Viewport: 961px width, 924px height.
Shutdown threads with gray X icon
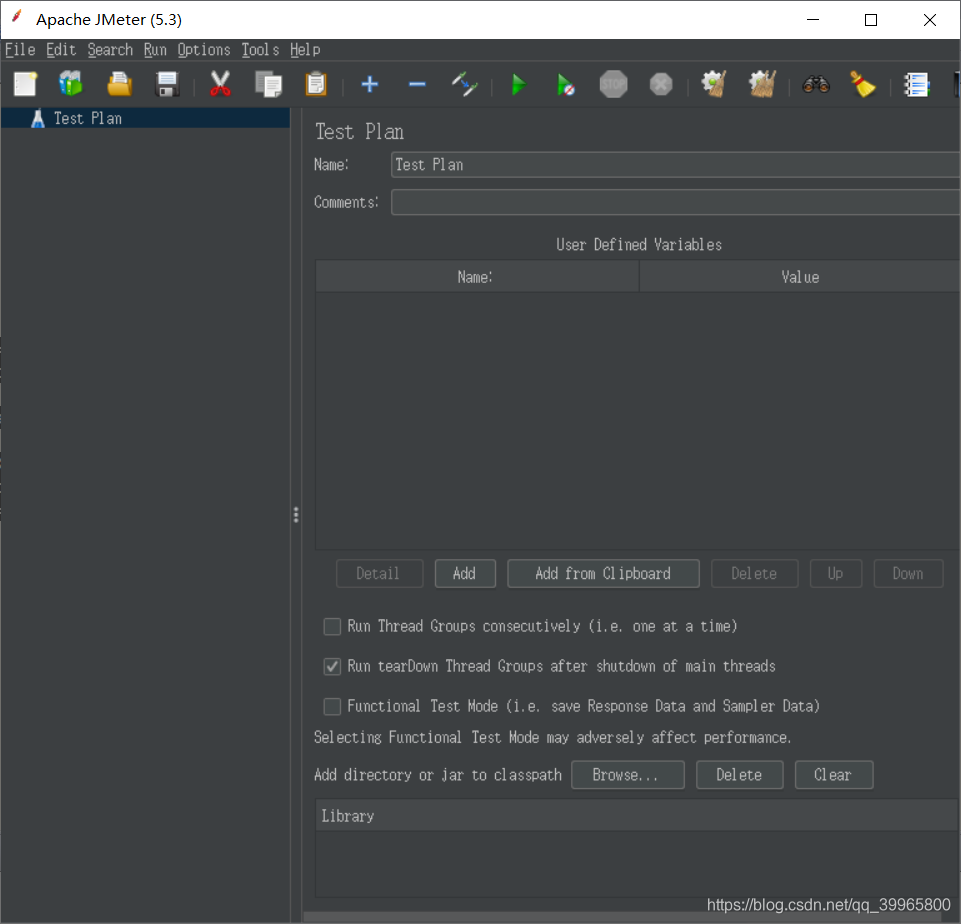point(661,84)
